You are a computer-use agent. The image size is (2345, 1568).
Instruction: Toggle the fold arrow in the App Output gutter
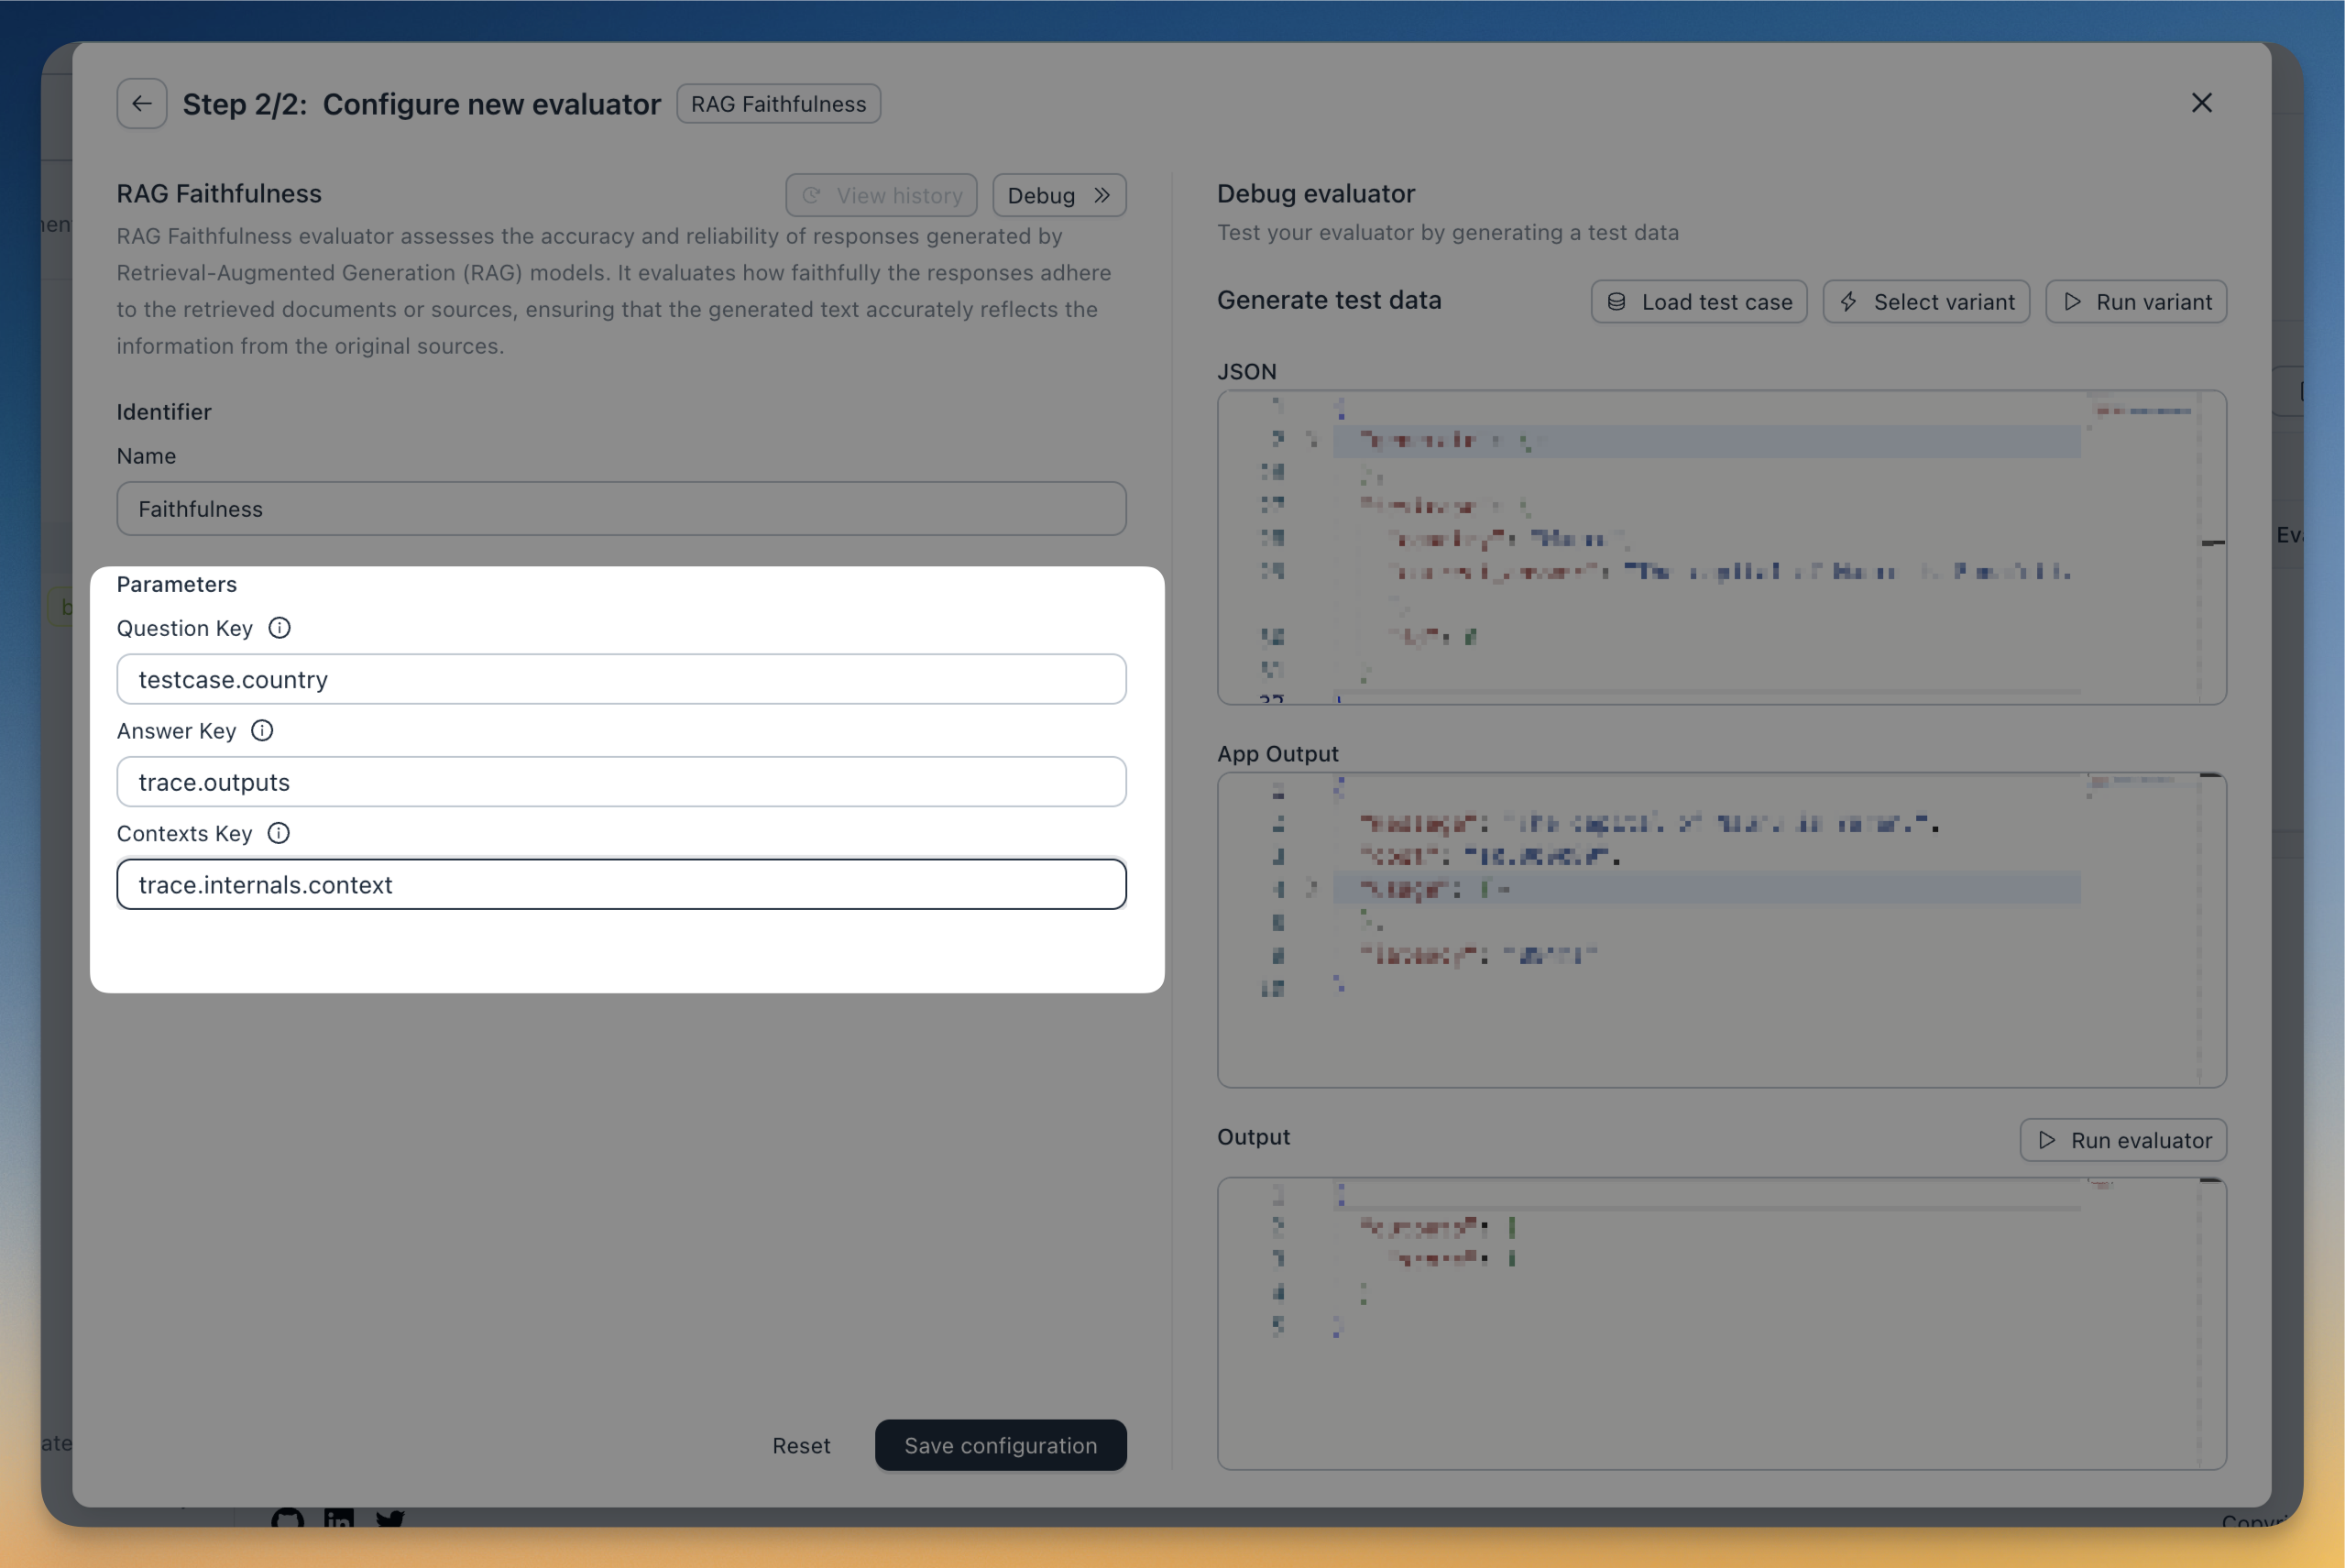coord(1312,888)
